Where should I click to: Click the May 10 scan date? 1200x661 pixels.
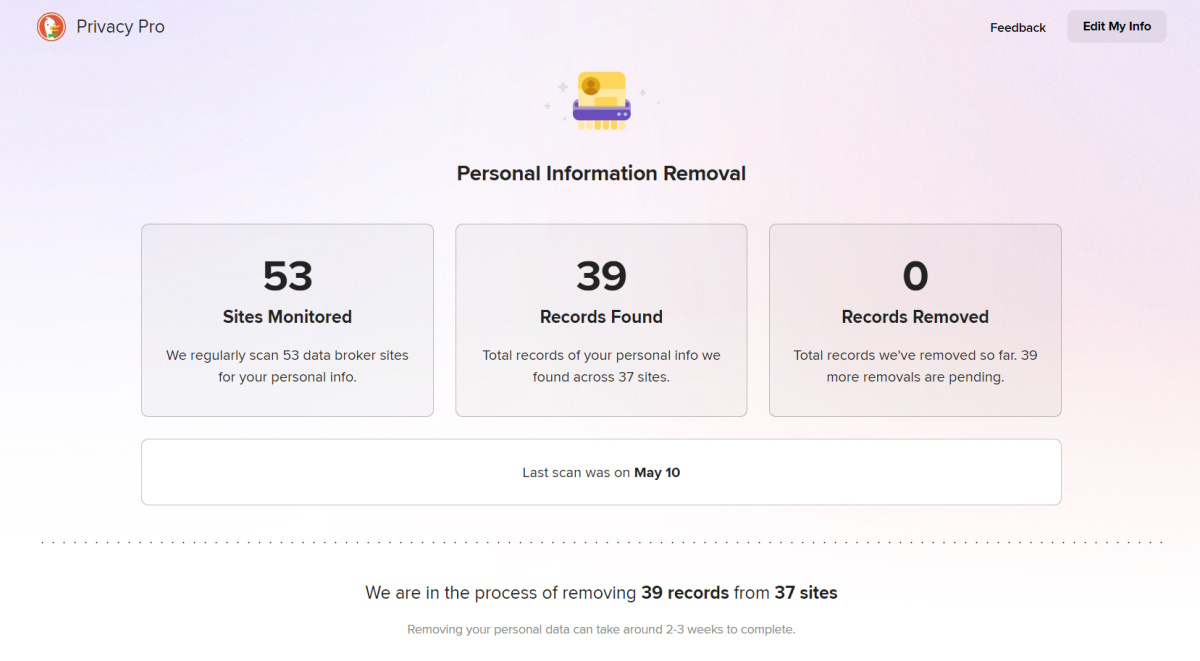(x=657, y=472)
